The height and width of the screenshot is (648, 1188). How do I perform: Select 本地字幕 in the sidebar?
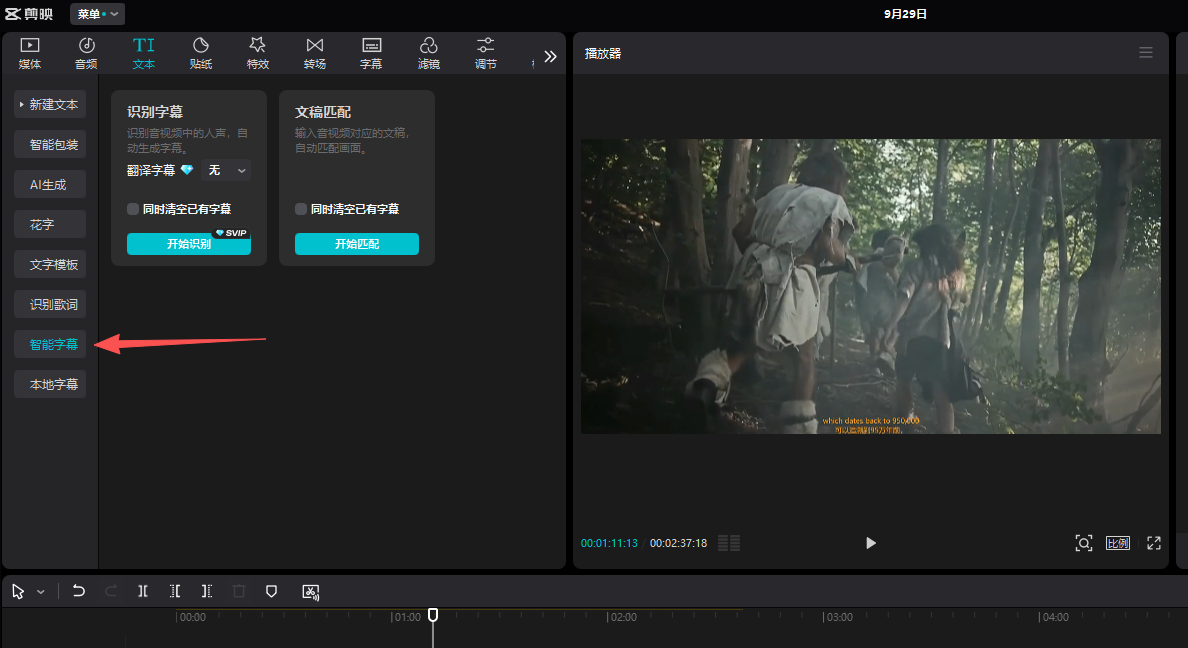click(50, 384)
